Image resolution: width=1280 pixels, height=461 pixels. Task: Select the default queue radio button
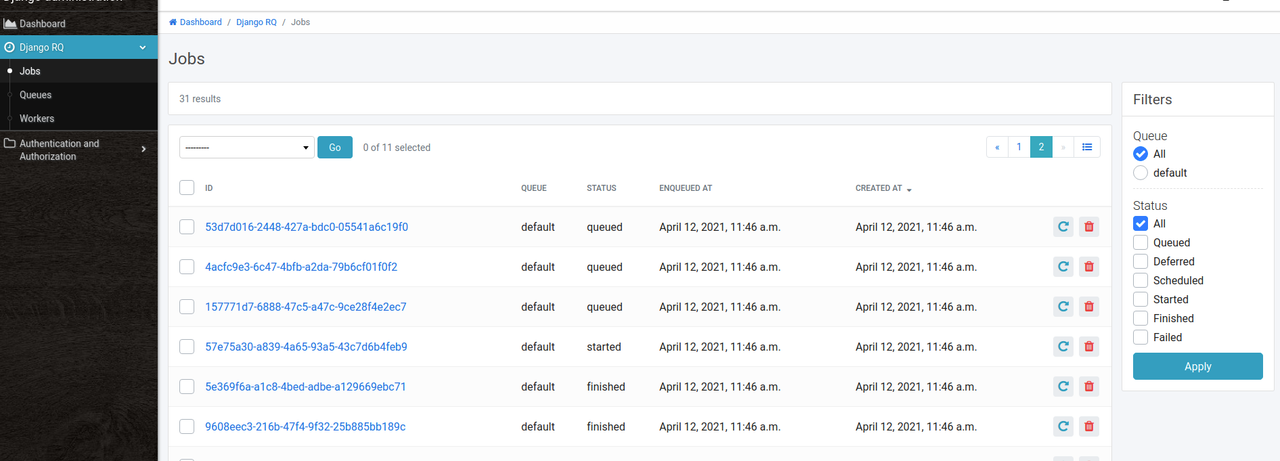coord(1140,173)
